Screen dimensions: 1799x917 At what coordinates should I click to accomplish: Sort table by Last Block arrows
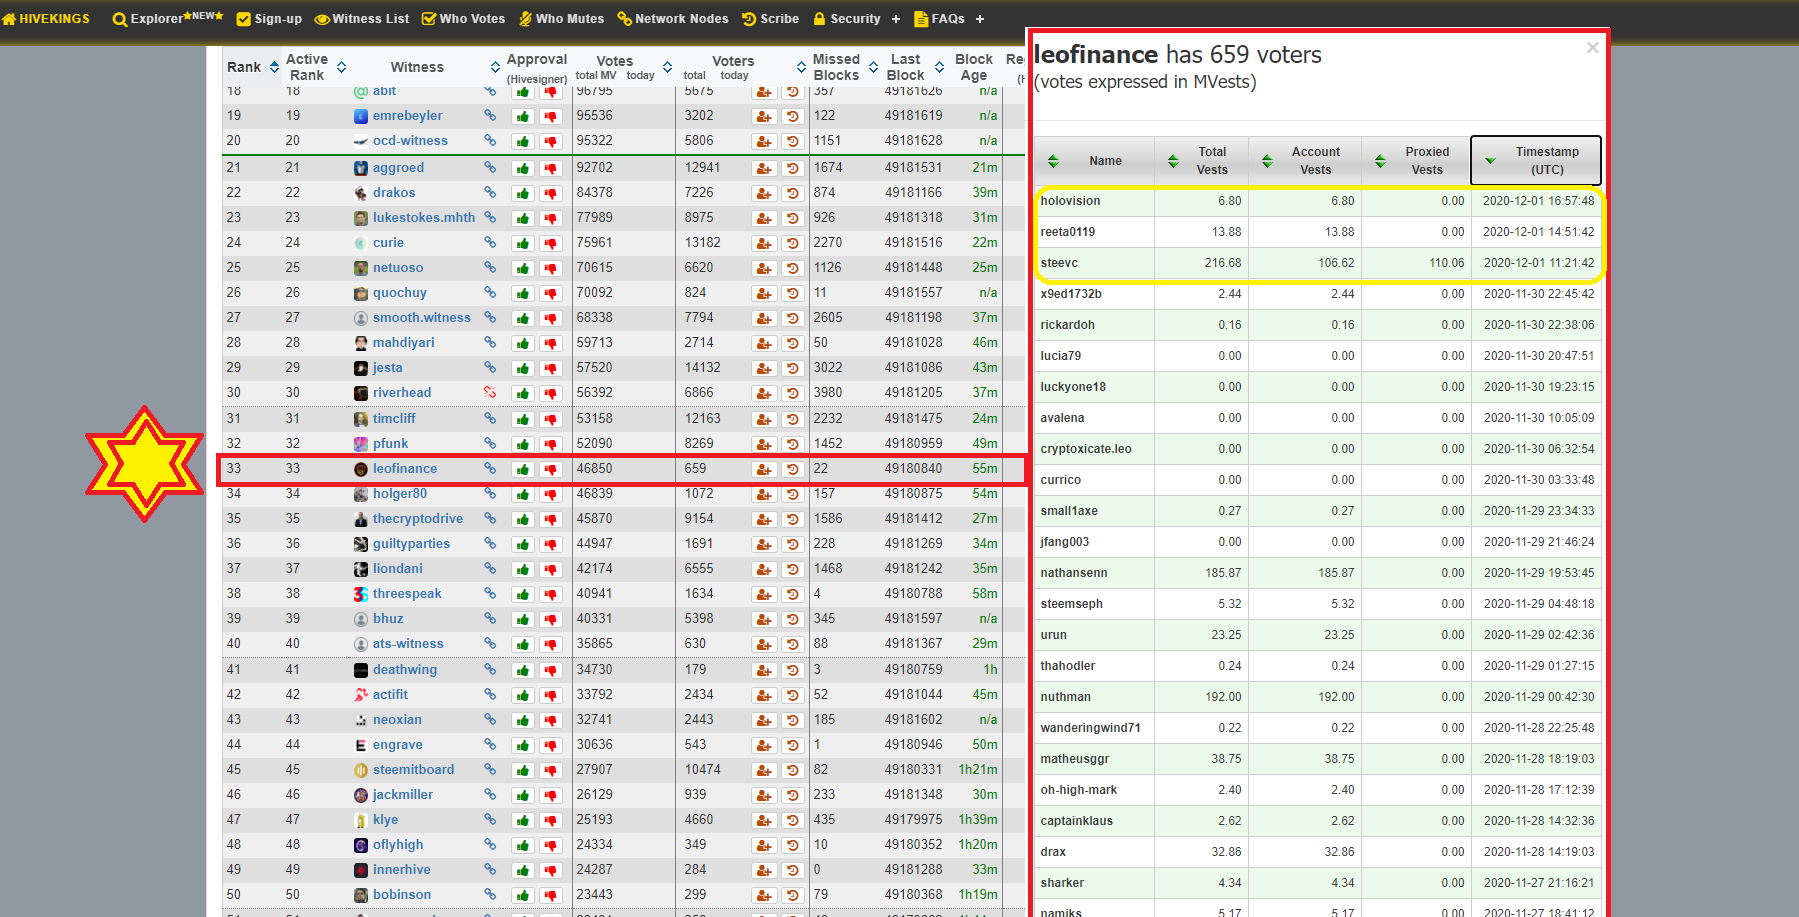click(939, 67)
